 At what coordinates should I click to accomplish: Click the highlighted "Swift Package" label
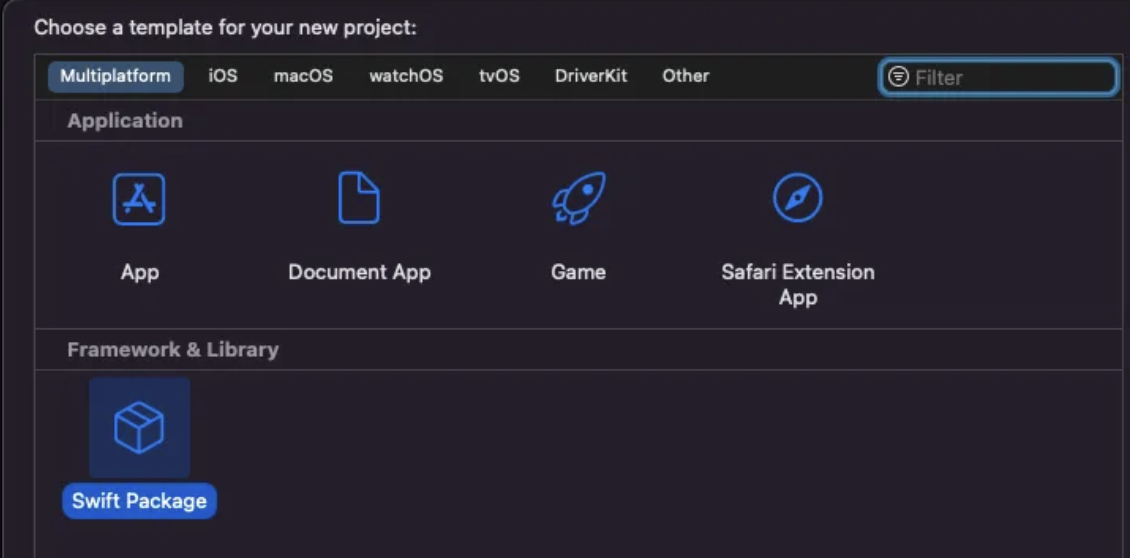(139, 501)
